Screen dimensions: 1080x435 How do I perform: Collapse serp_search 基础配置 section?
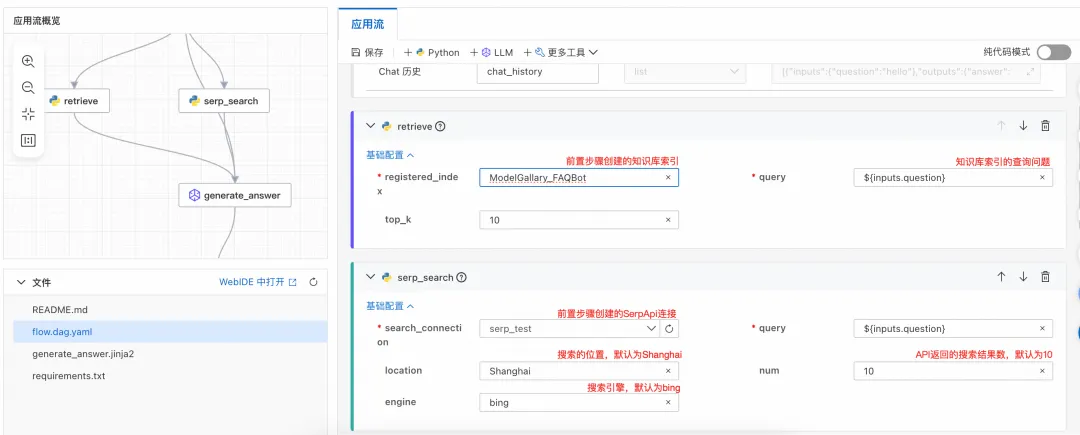[x=390, y=306]
